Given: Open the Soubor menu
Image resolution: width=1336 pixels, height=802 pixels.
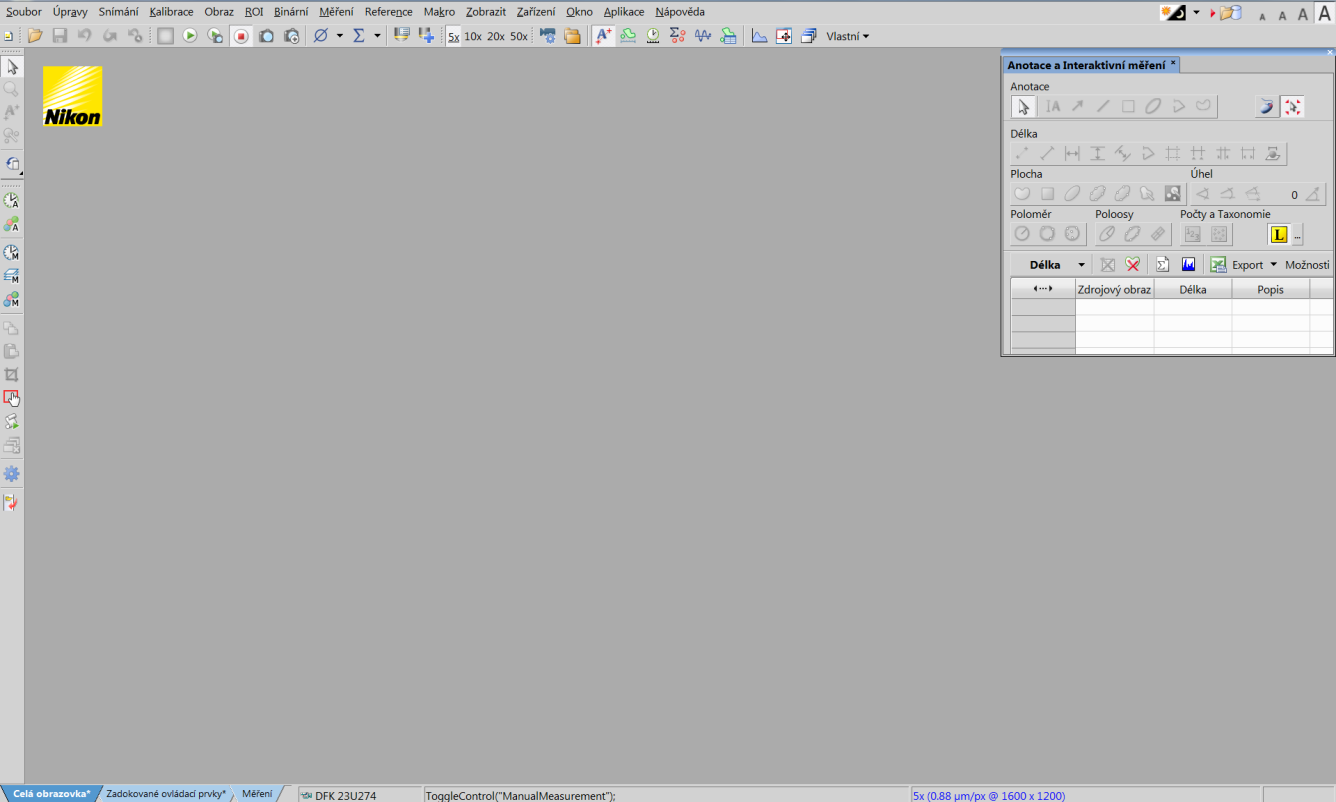Looking at the screenshot, I should pyautogui.click(x=24, y=12).
